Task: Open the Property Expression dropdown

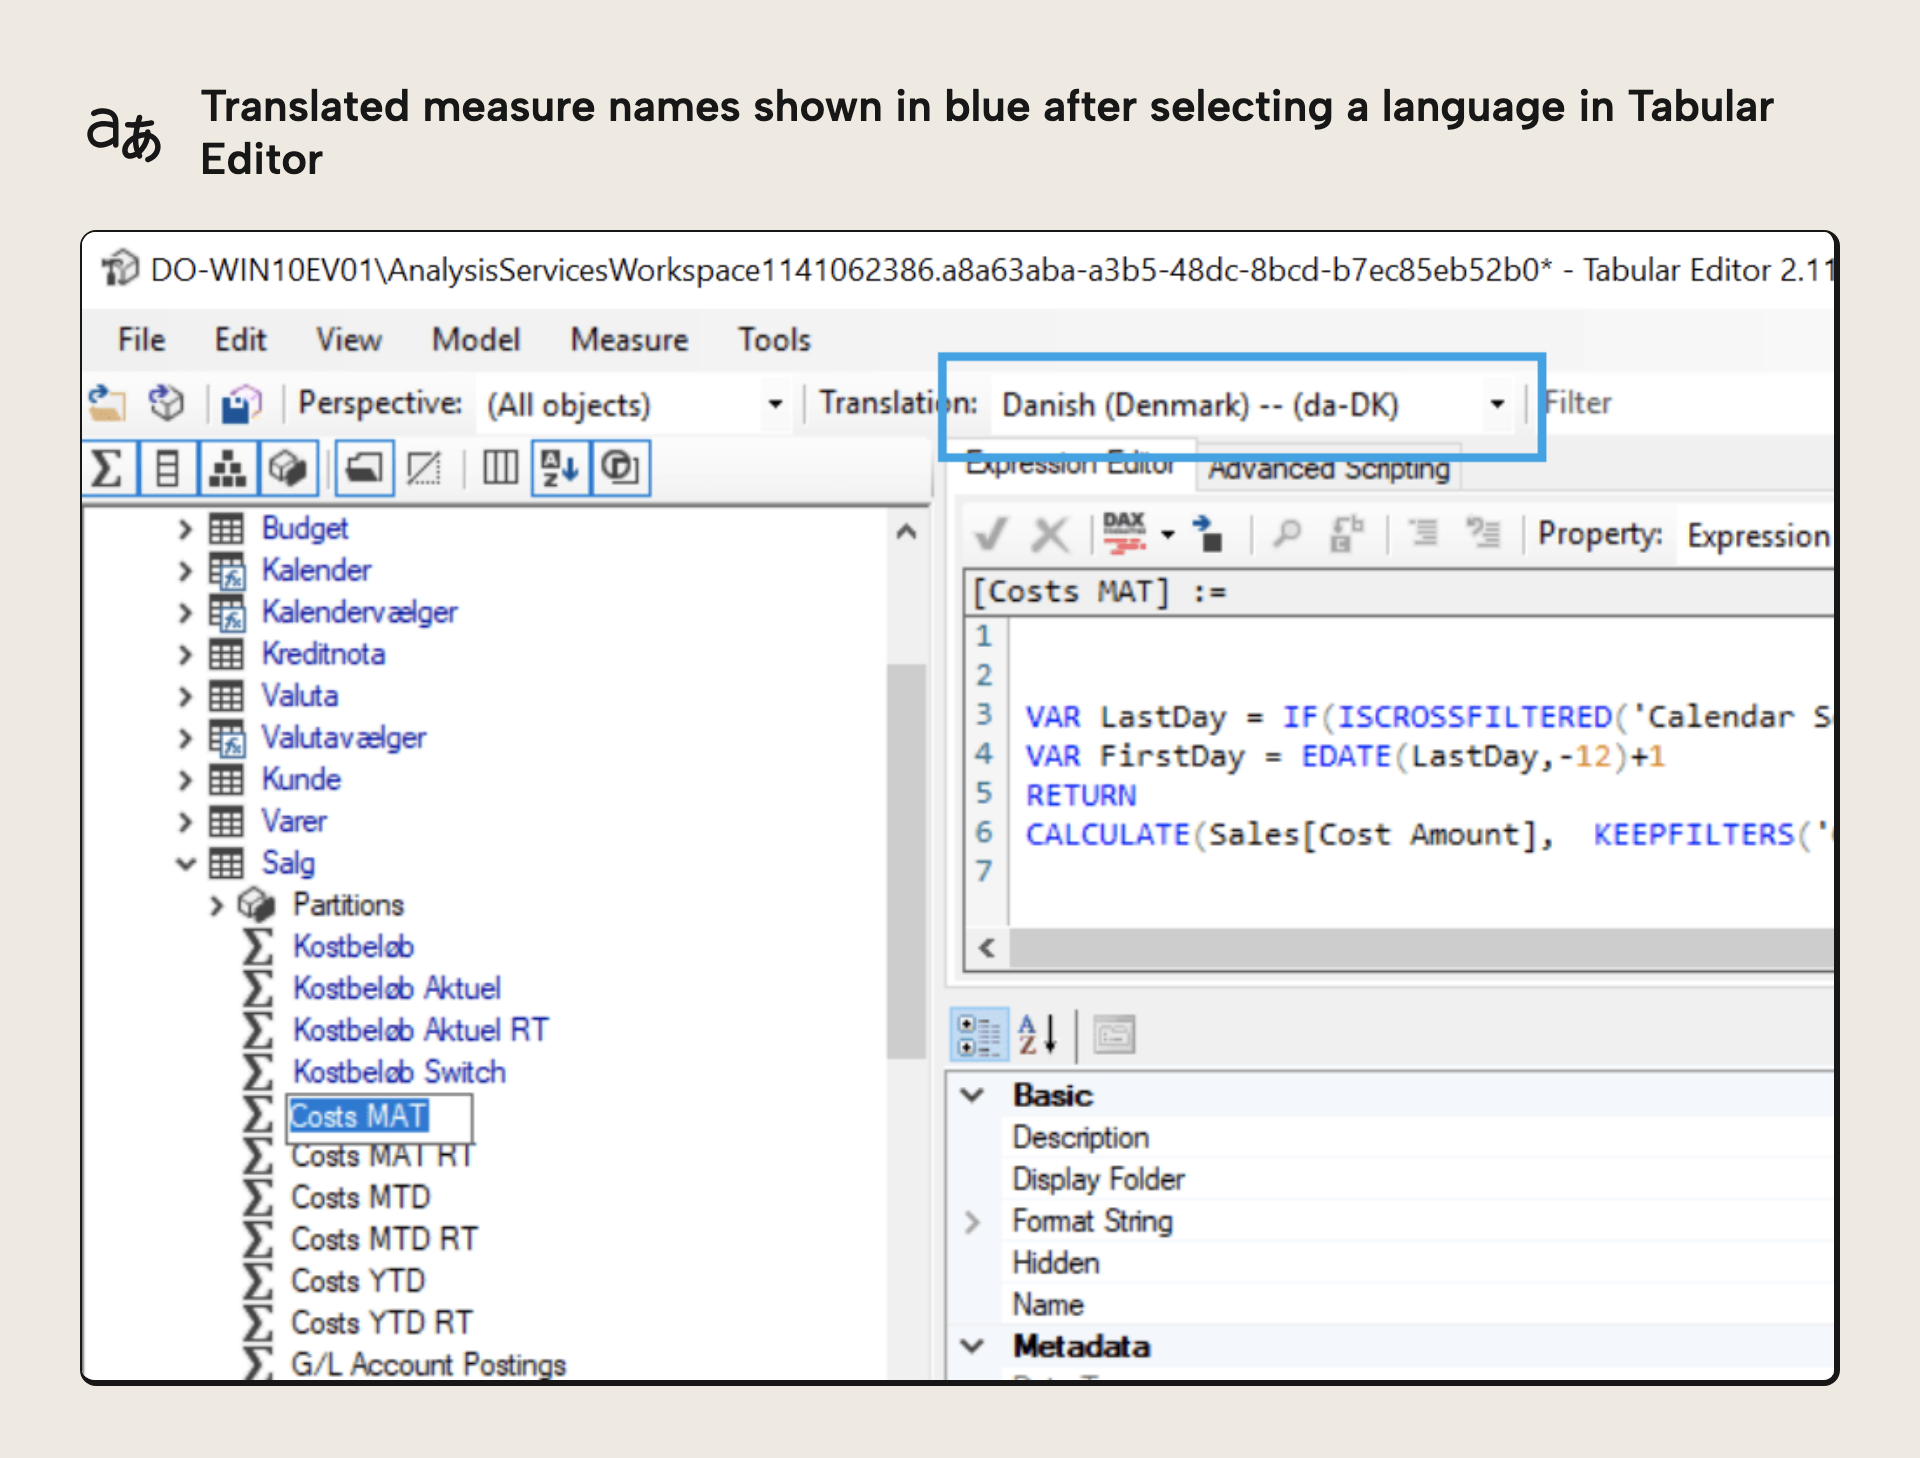Action: point(1758,536)
